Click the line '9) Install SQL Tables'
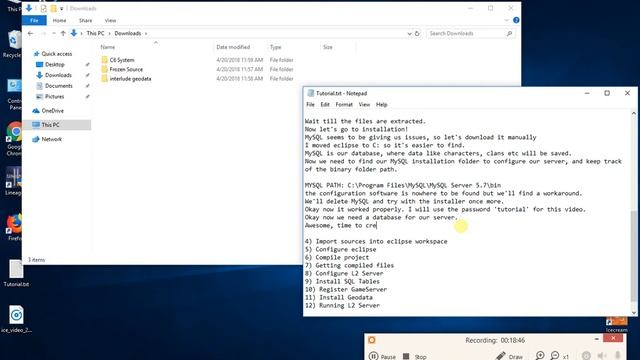 pos(342,281)
